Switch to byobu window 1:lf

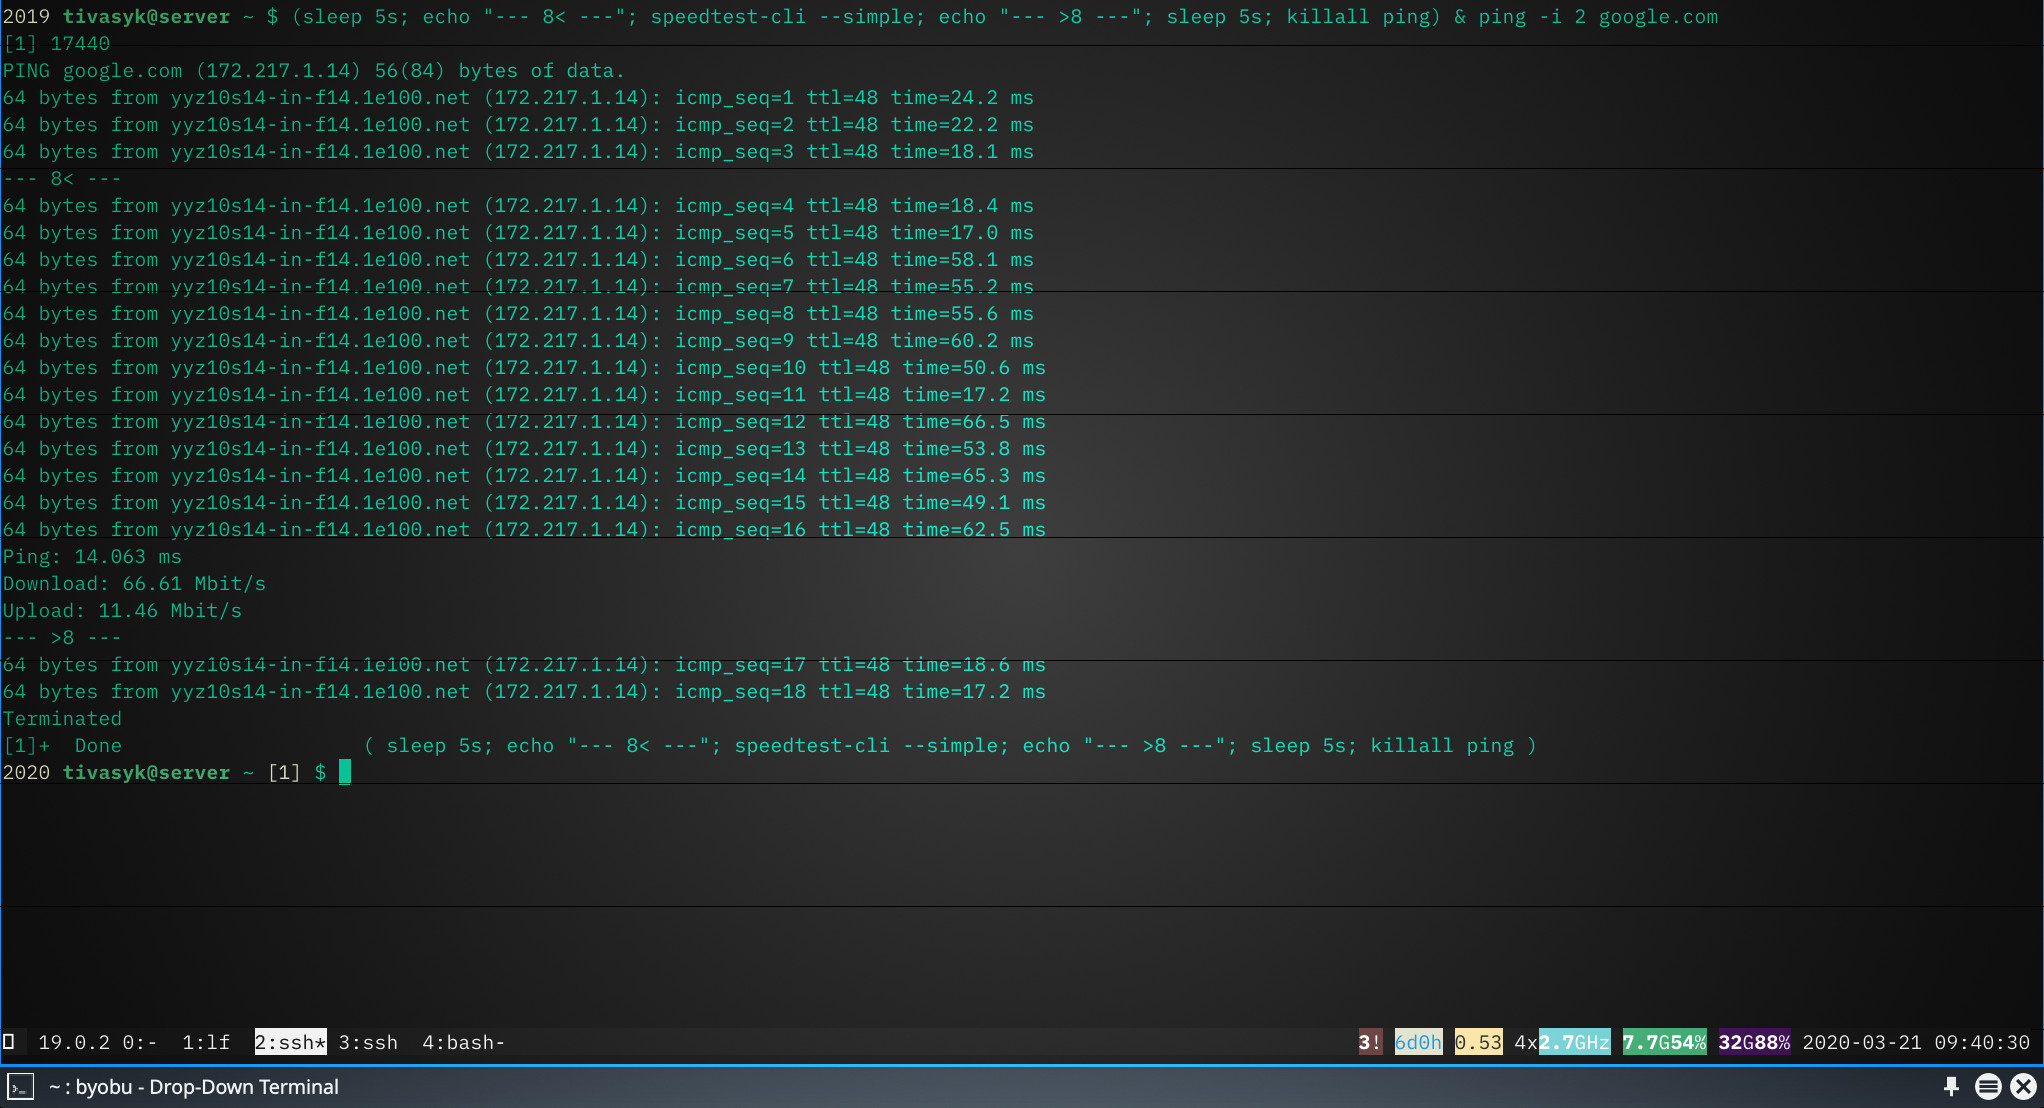(x=206, y=1042)
